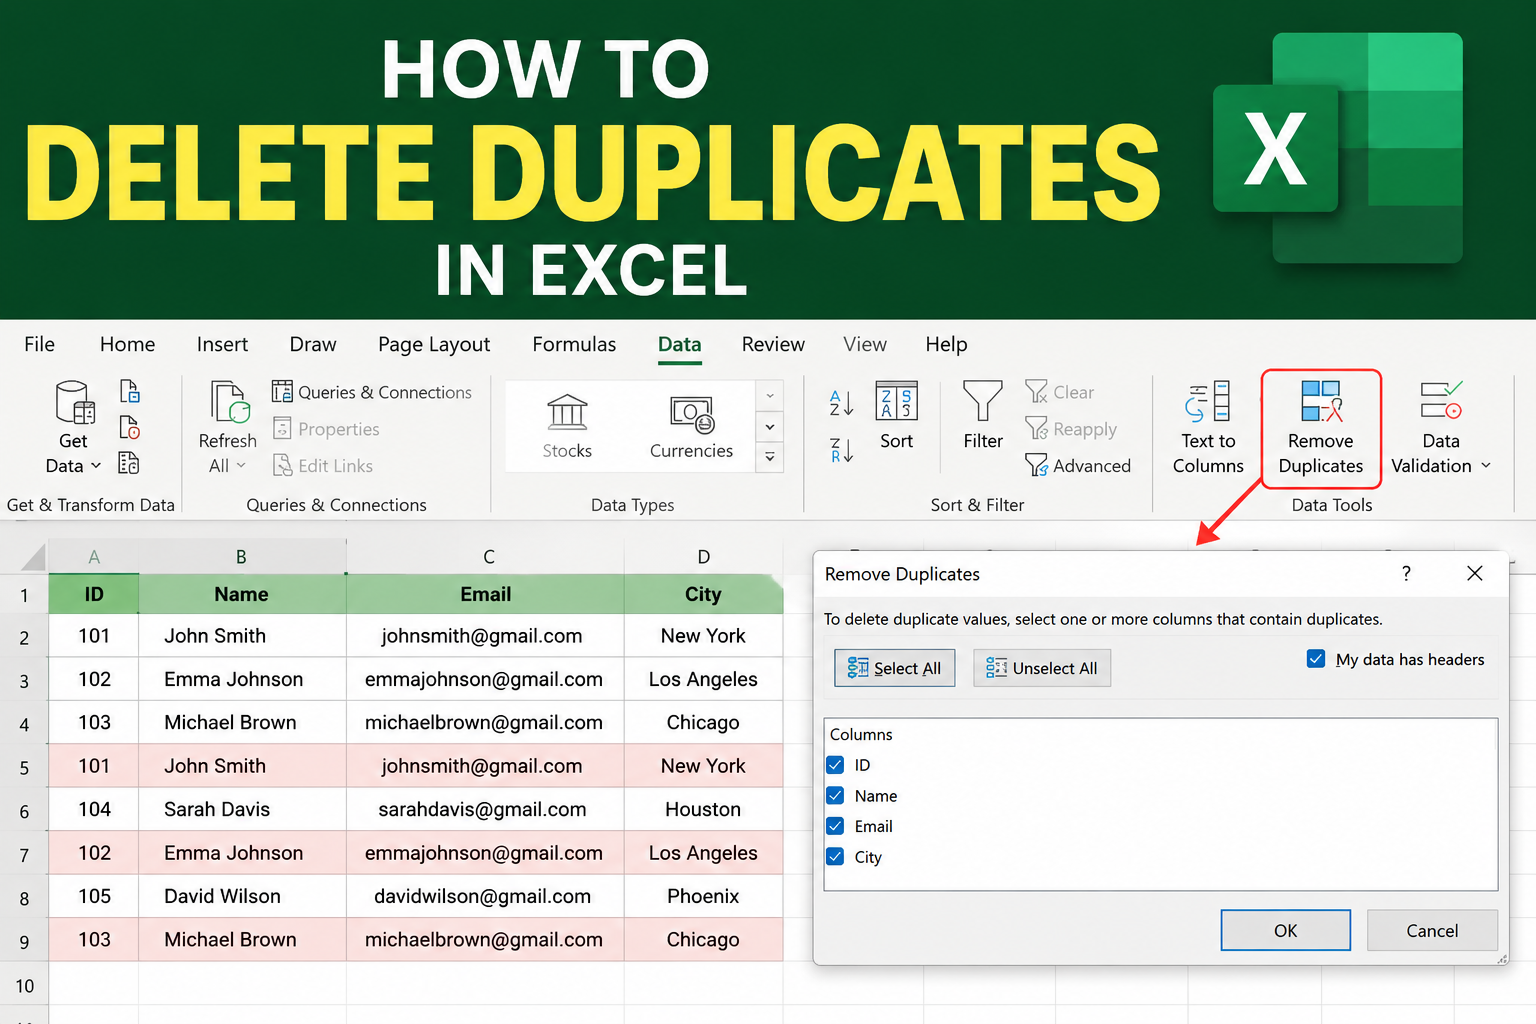The height and width of the screenshot is (1024, 1536).
Task: Open the Help tab
Action: [x=946, y=344]
